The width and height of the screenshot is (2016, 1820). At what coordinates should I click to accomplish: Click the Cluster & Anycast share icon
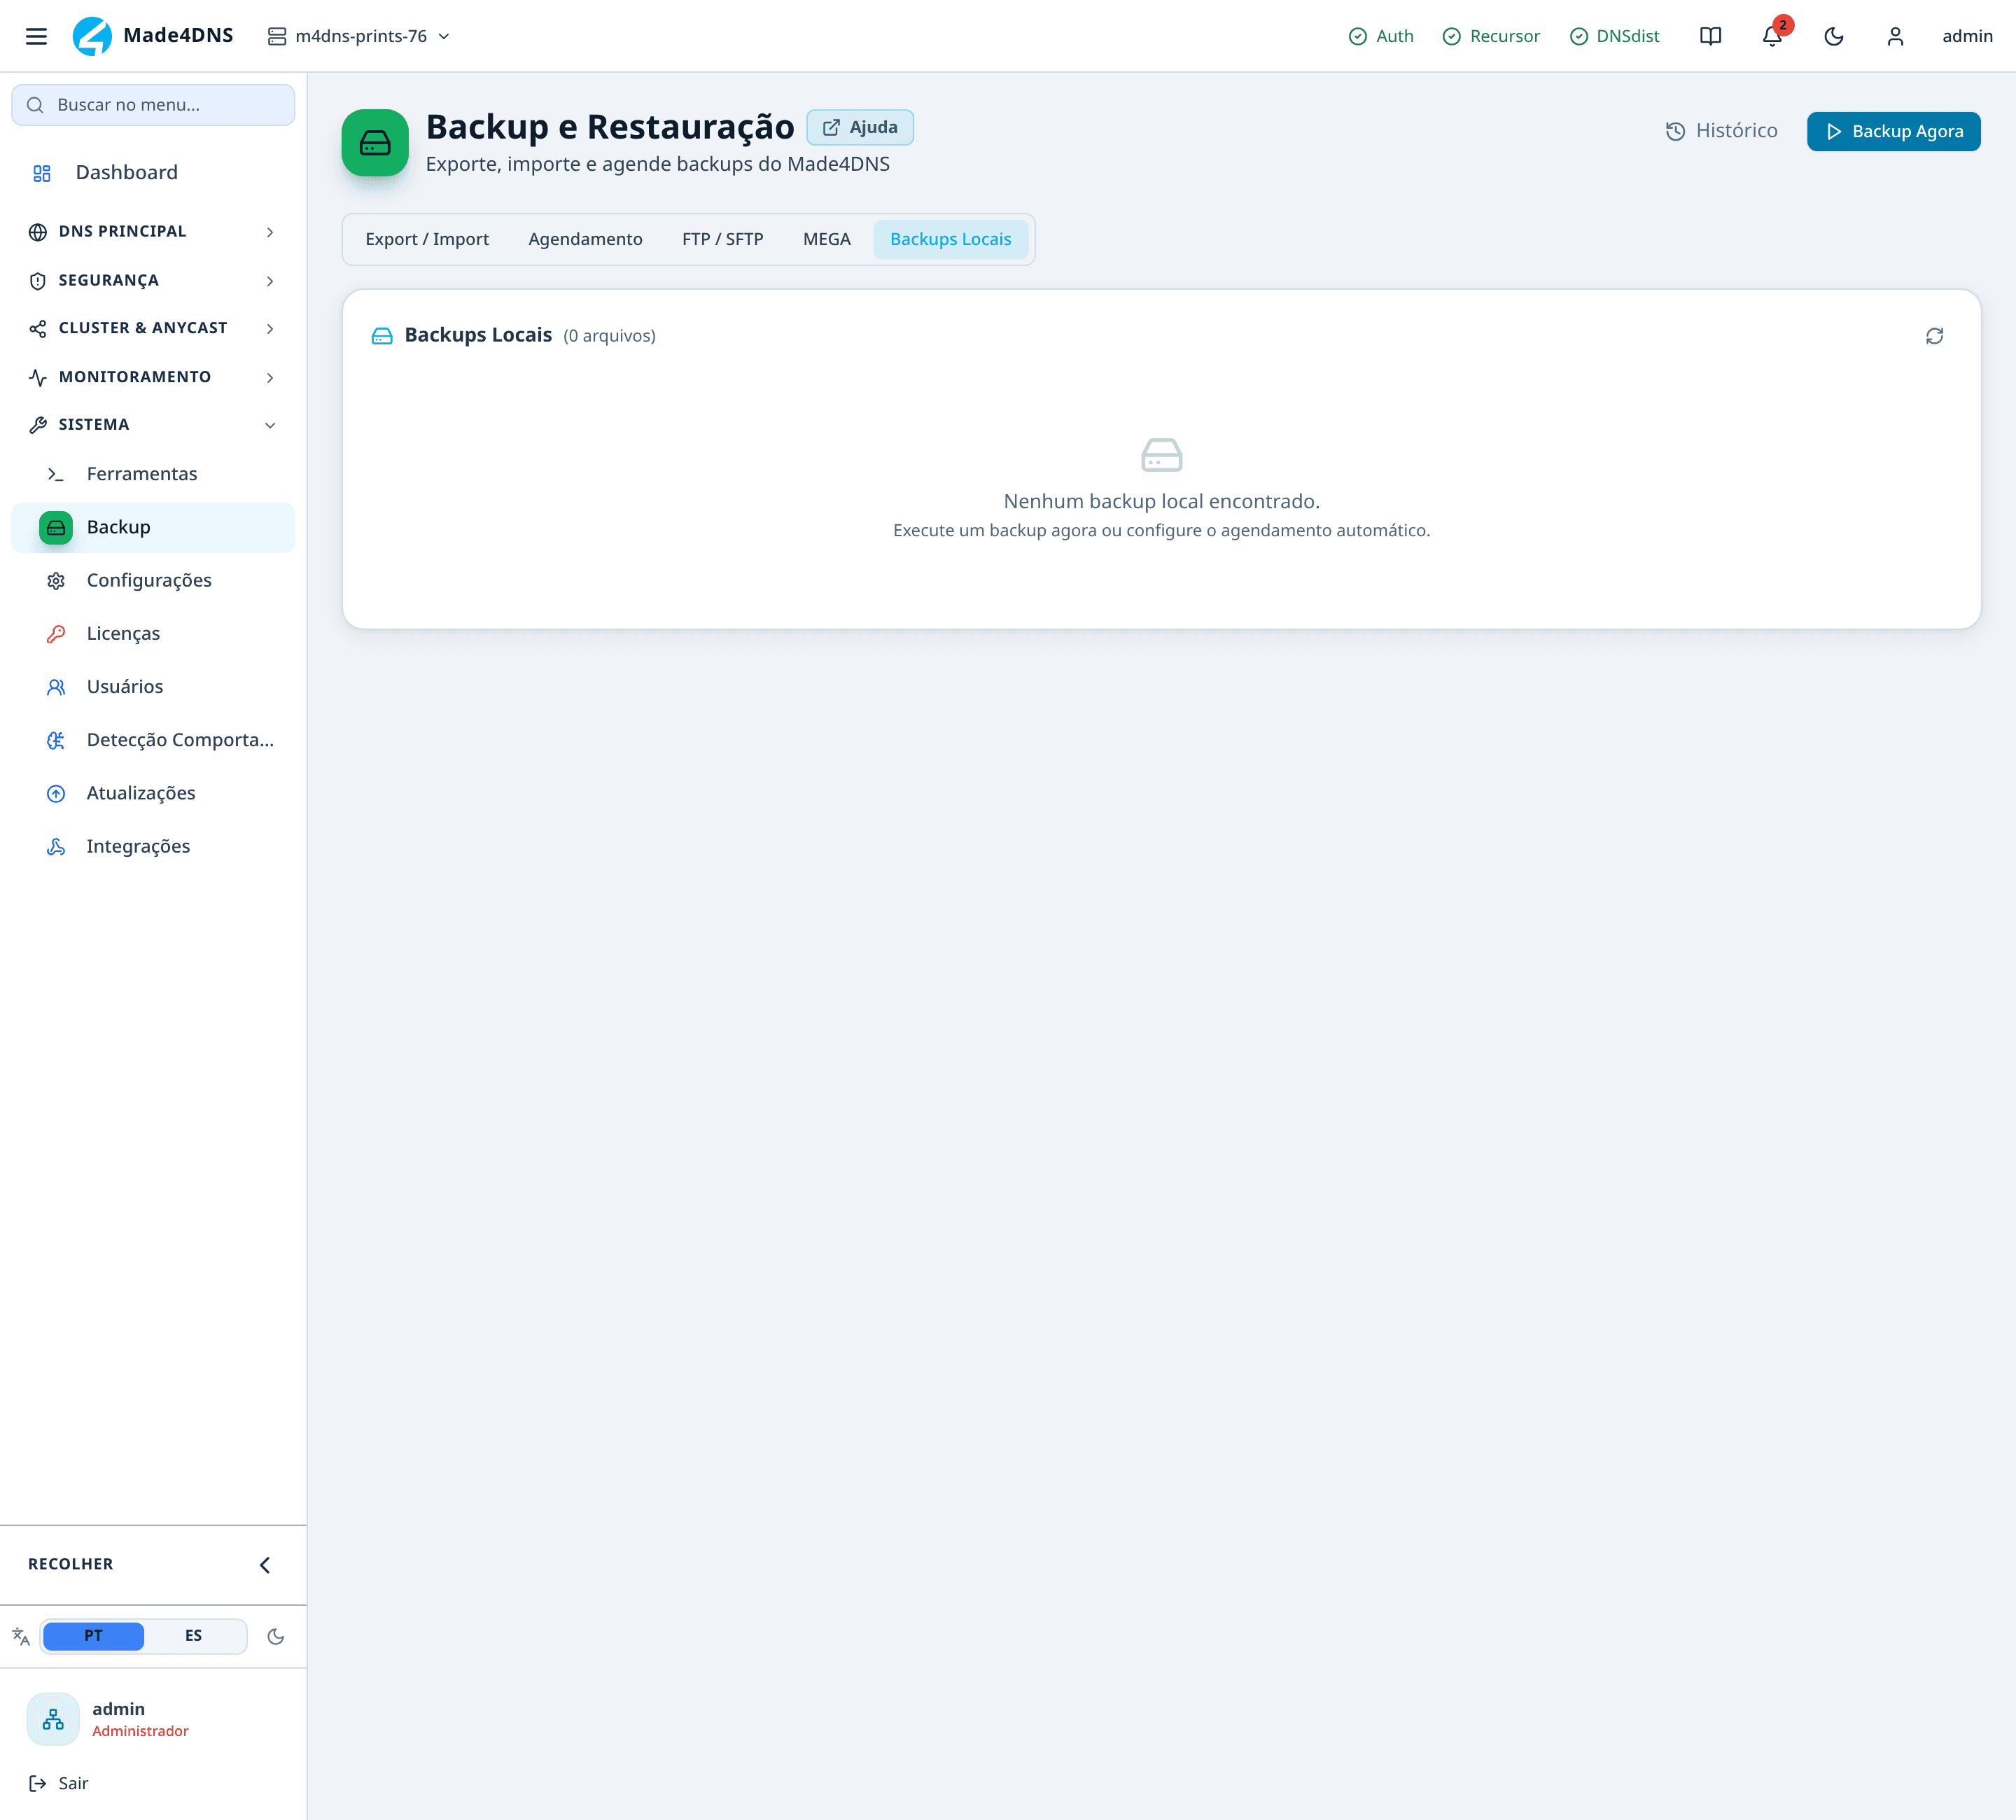coord(38,329)
